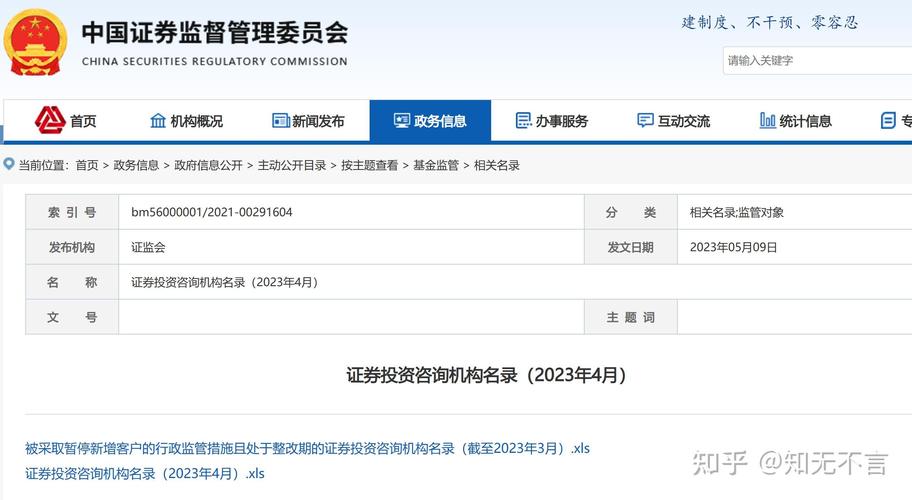The height and width of the screenshot is (500, 912).
Task: Click the table name value 证券投资咨询机构名录（2023年4月）
Action: point(225,282)
